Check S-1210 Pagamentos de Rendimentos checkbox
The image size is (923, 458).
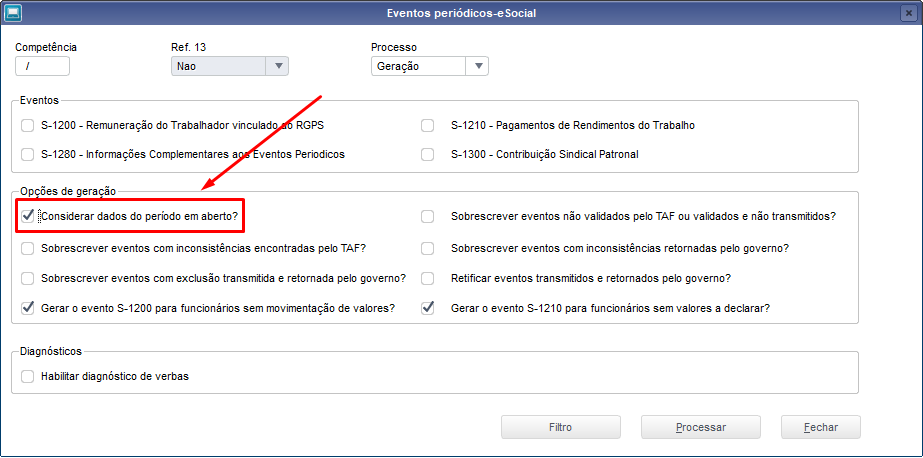(427, 125)
